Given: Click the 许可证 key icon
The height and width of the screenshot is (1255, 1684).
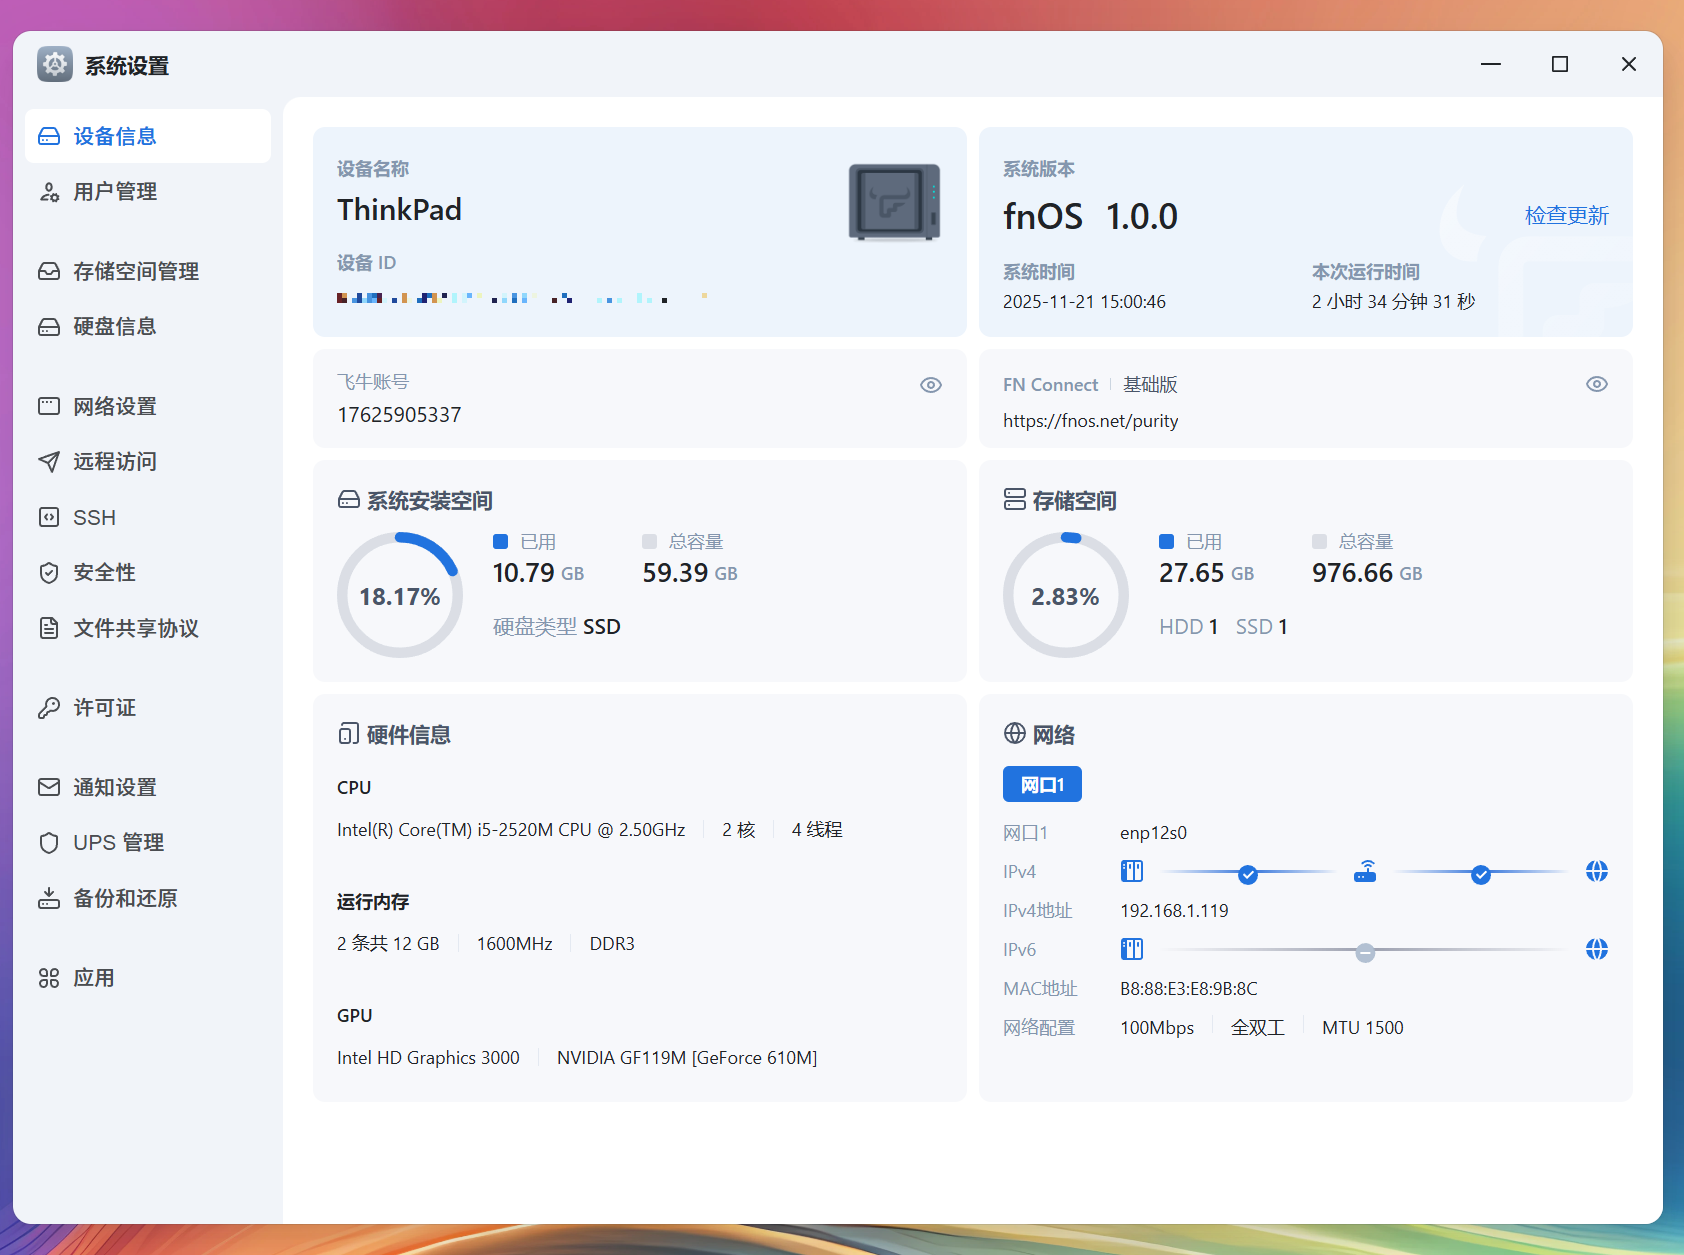Looking at the screenshot, I should click(49, 708).
